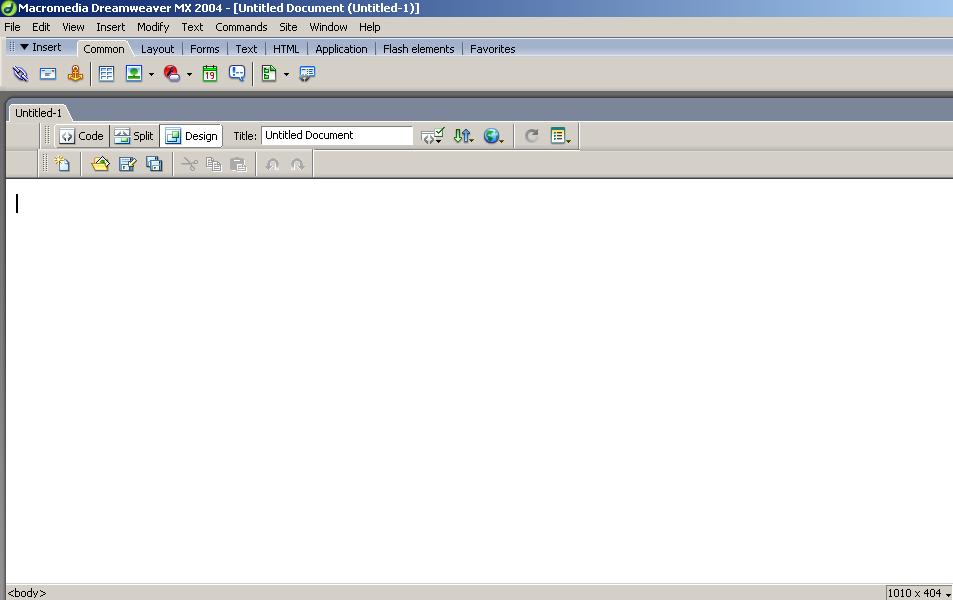Switch to the Forms insert tab
Image resolution: width=953 pixels, height=600 pixels.
(x=204, y=49)
